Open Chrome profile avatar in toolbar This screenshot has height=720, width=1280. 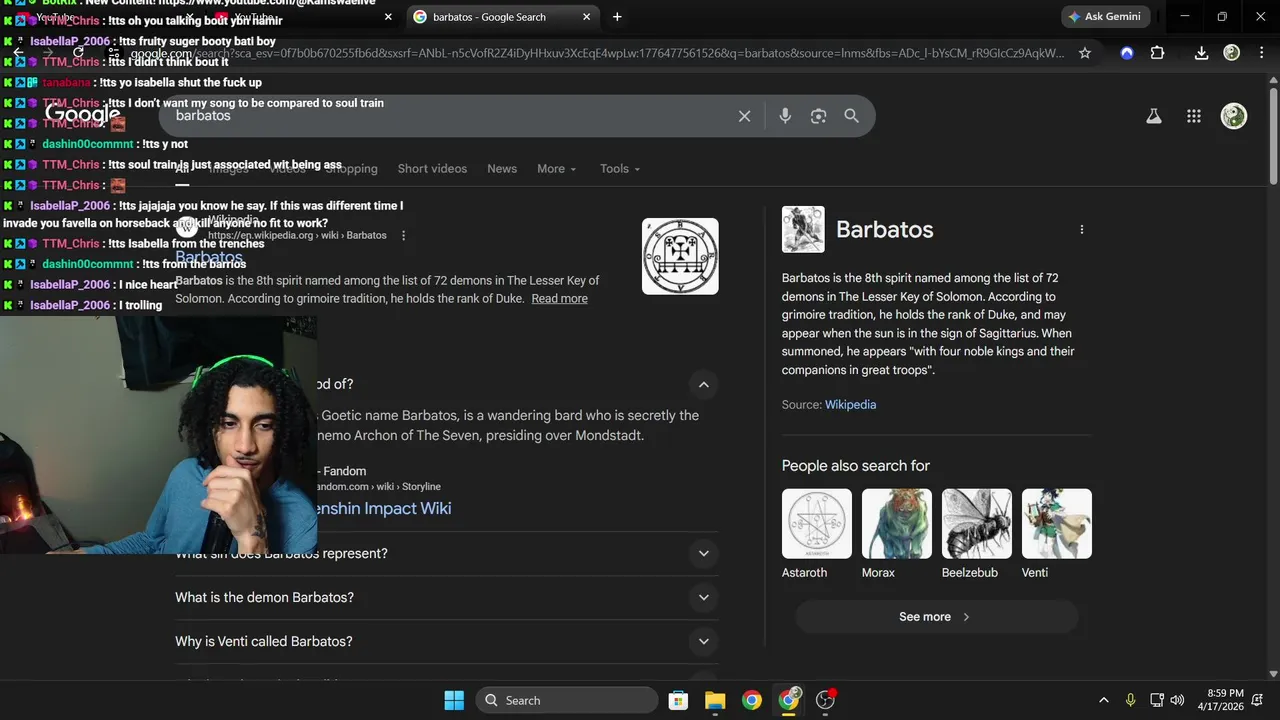coord(1232,53)
